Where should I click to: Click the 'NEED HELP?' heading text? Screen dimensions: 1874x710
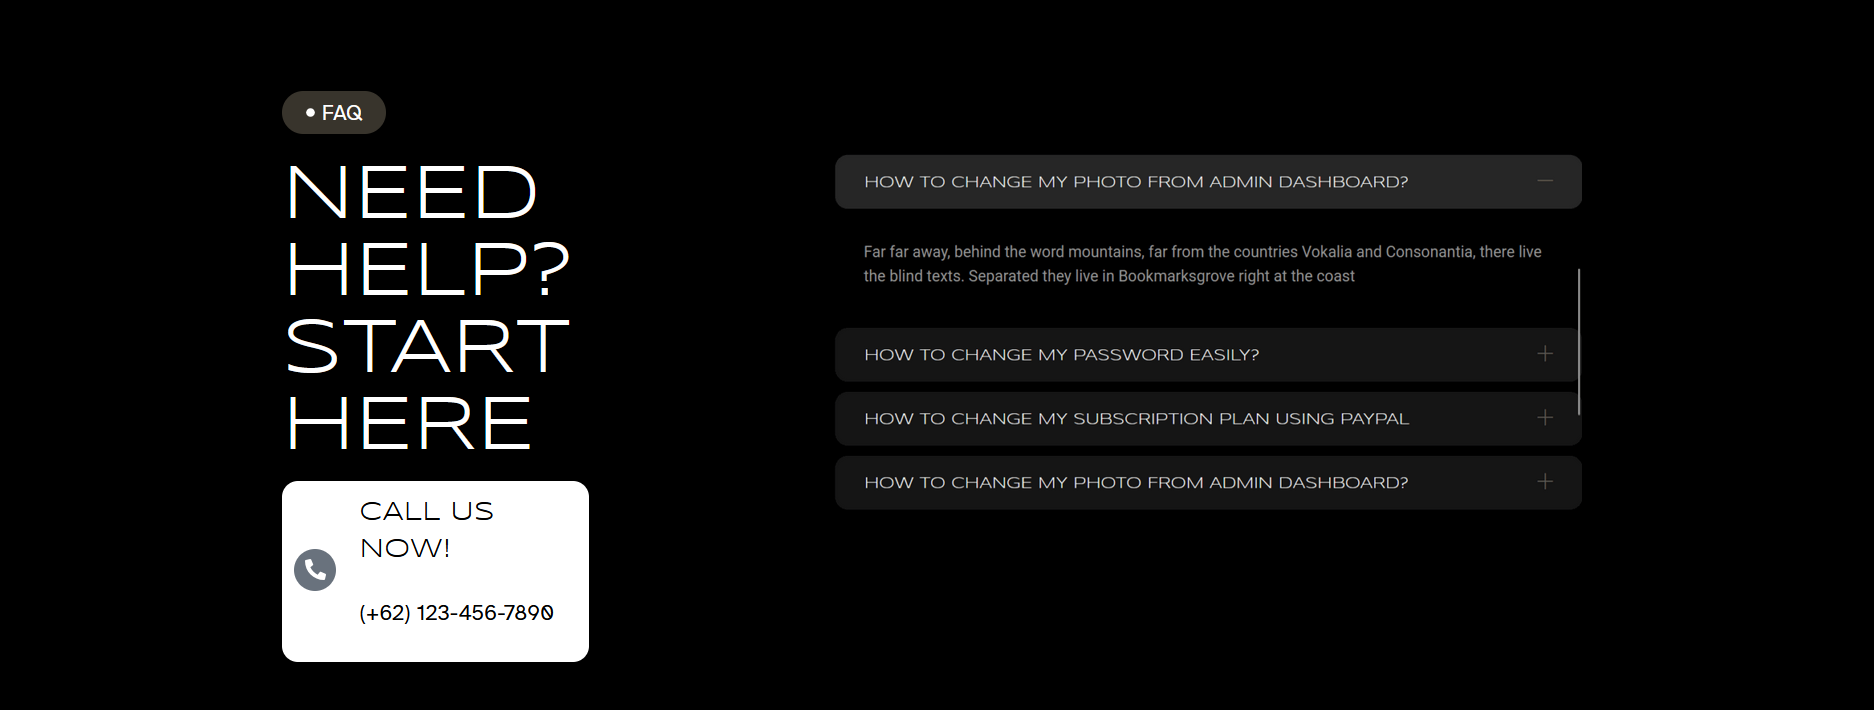[427, 231]
